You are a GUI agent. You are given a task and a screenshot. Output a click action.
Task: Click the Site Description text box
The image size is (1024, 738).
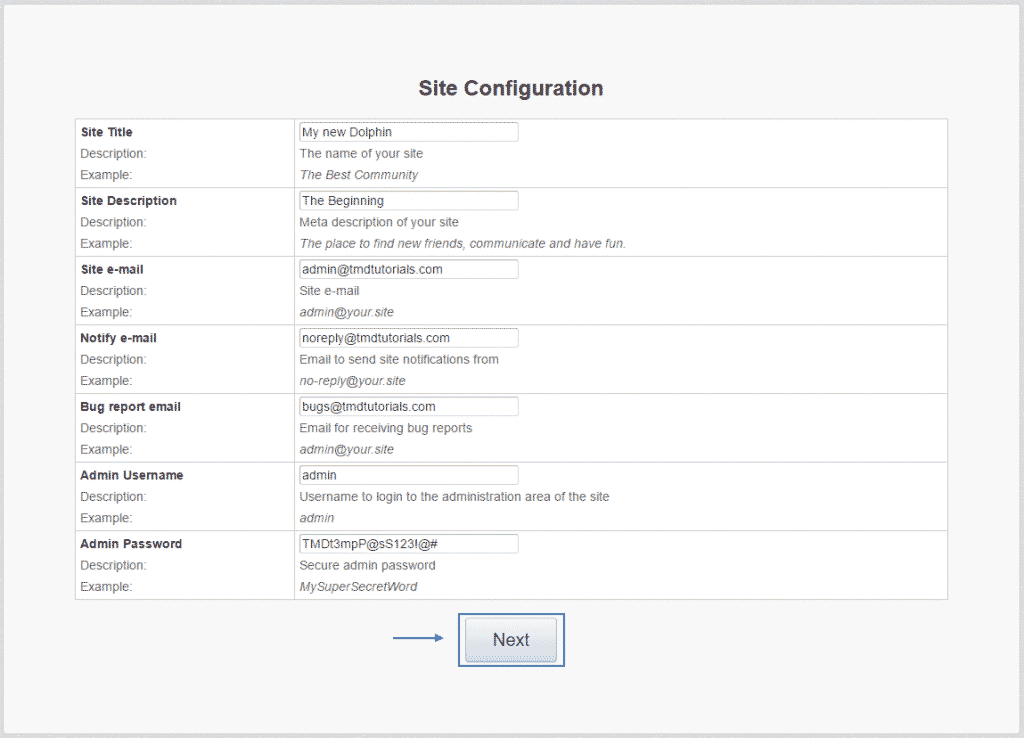click(x=408, y=201)
